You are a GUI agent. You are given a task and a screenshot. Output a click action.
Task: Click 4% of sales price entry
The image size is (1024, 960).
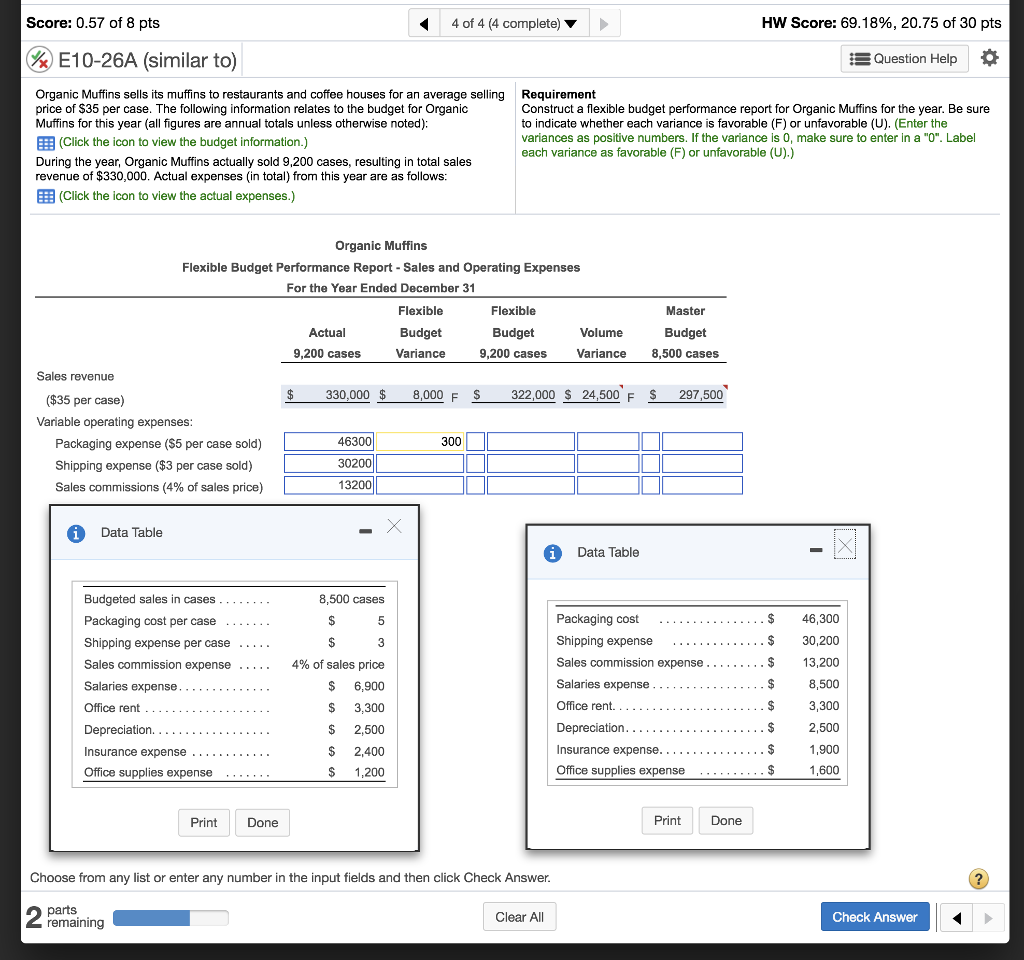click(x=338, y=665)
